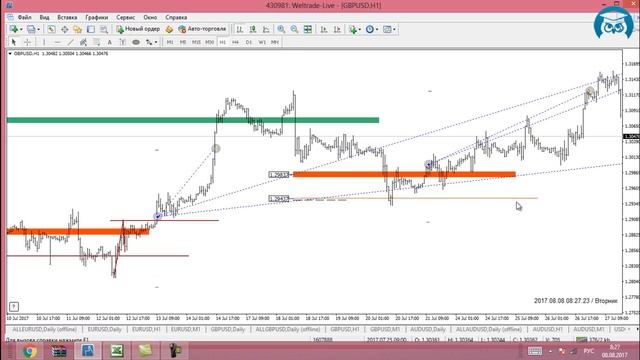Expand the templates dropdown arrow
The height and width of the screenshot is (360, 640).
(x=394, y=29)
